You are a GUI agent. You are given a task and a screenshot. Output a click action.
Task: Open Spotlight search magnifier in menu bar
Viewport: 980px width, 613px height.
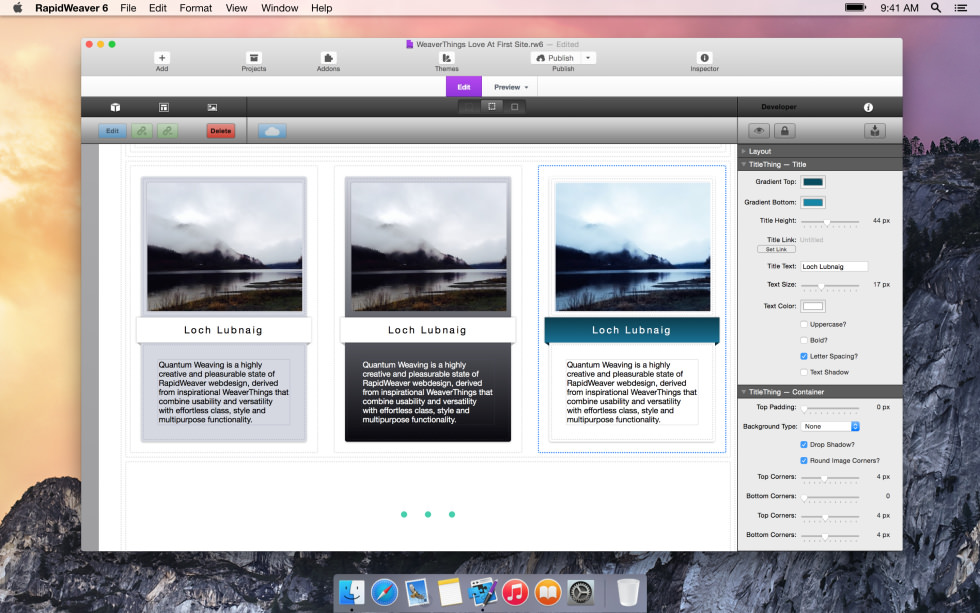(936, 7)
